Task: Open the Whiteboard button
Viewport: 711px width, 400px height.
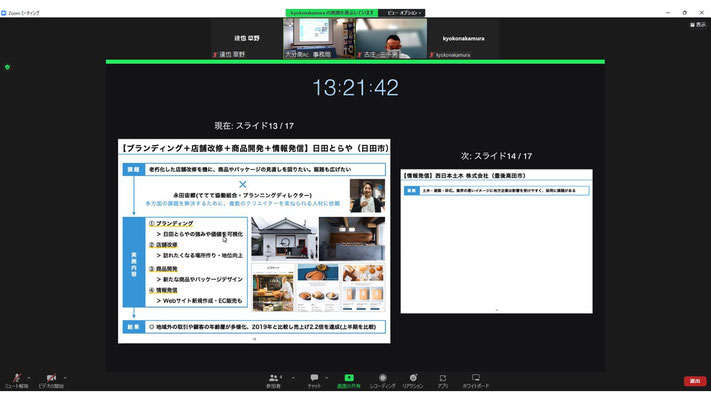Action: (x=476, y=380)
